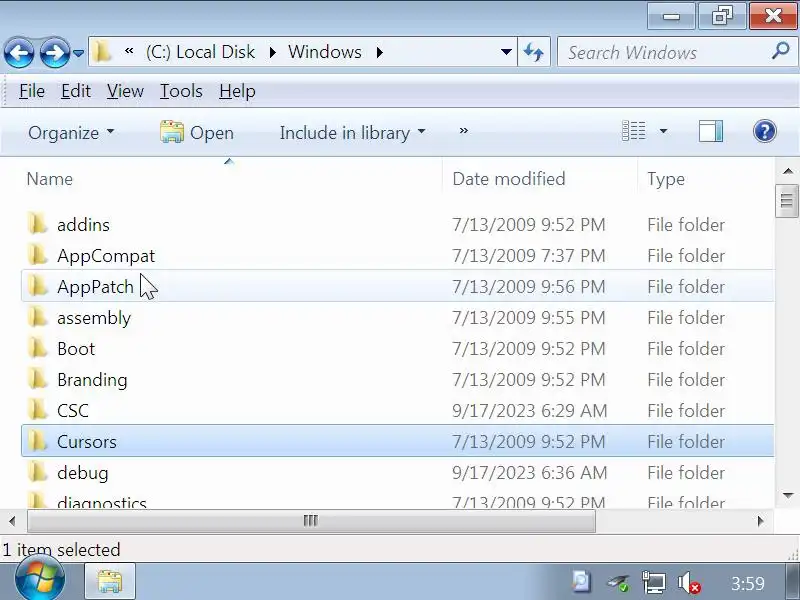Viewport: 800px width, 600px height.
Task: Show hidden path levels via double chevron
Action: coord(129,51)
